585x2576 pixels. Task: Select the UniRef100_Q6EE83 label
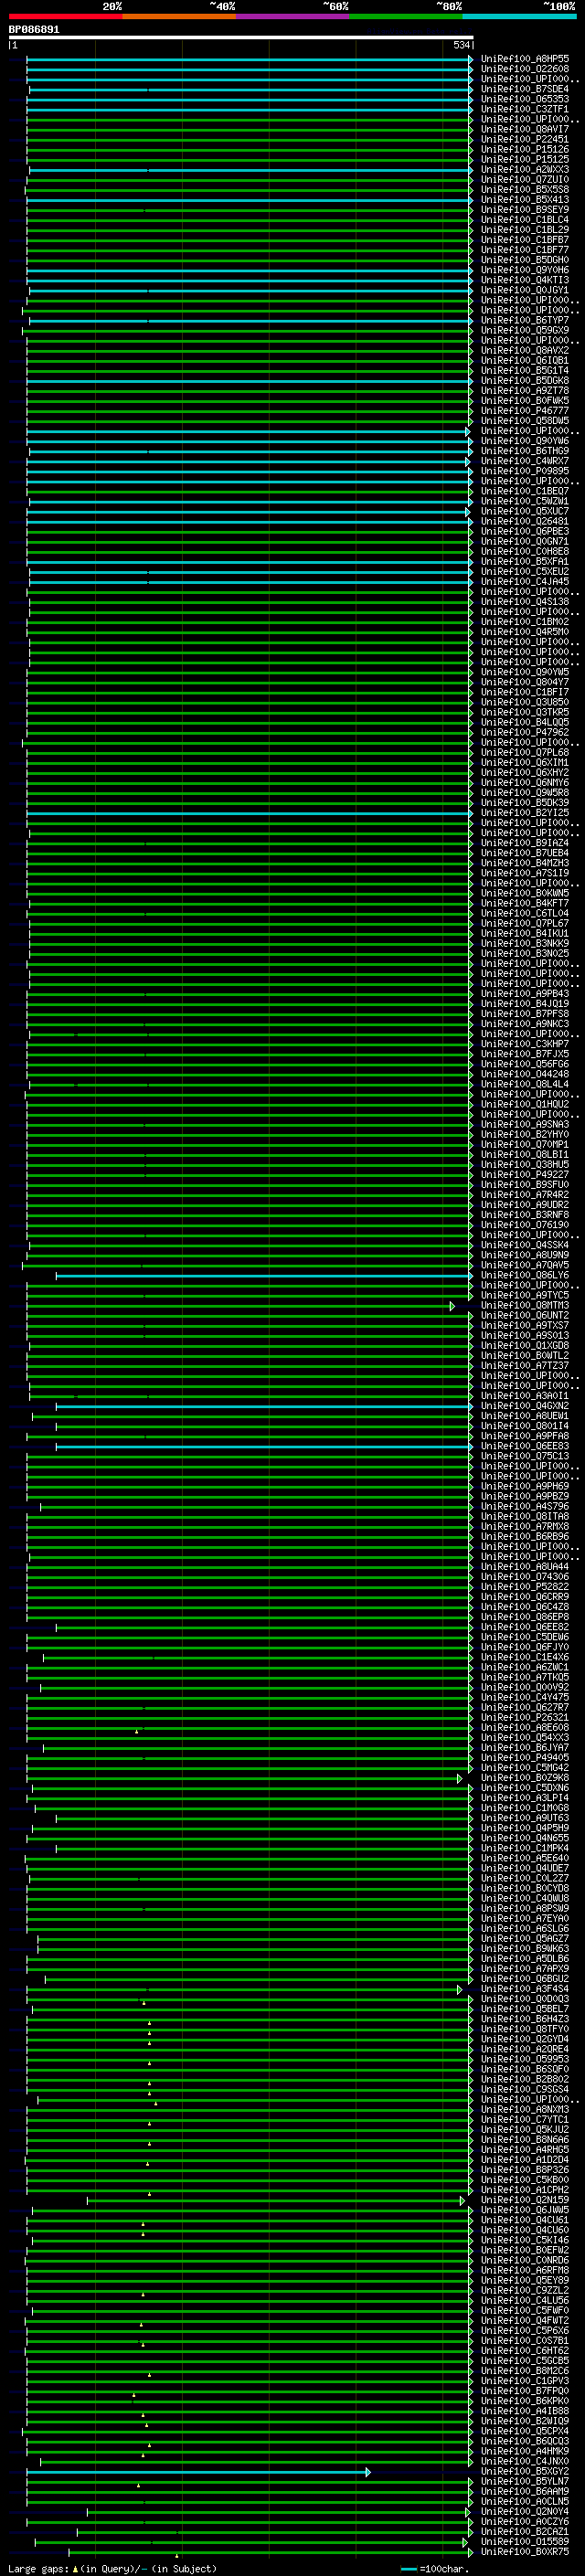point(525,1447)
